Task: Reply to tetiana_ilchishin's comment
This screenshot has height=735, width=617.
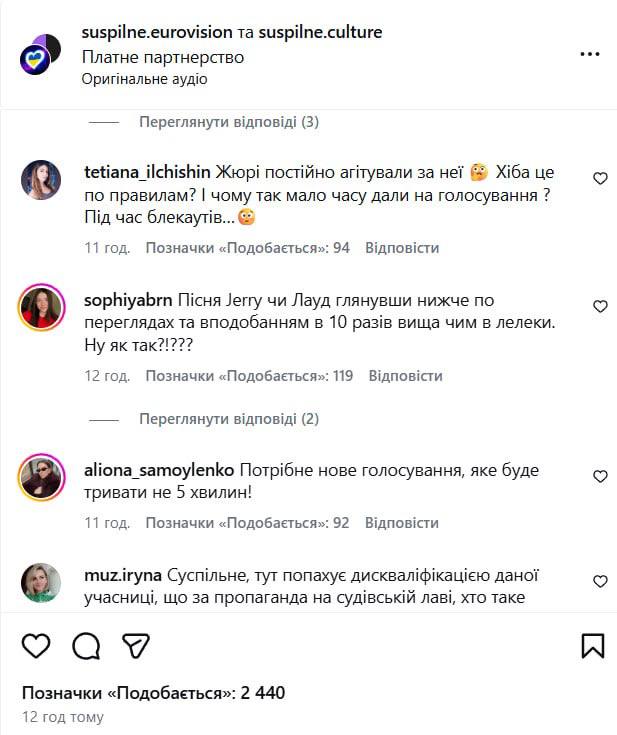Action: click(402, 248)
